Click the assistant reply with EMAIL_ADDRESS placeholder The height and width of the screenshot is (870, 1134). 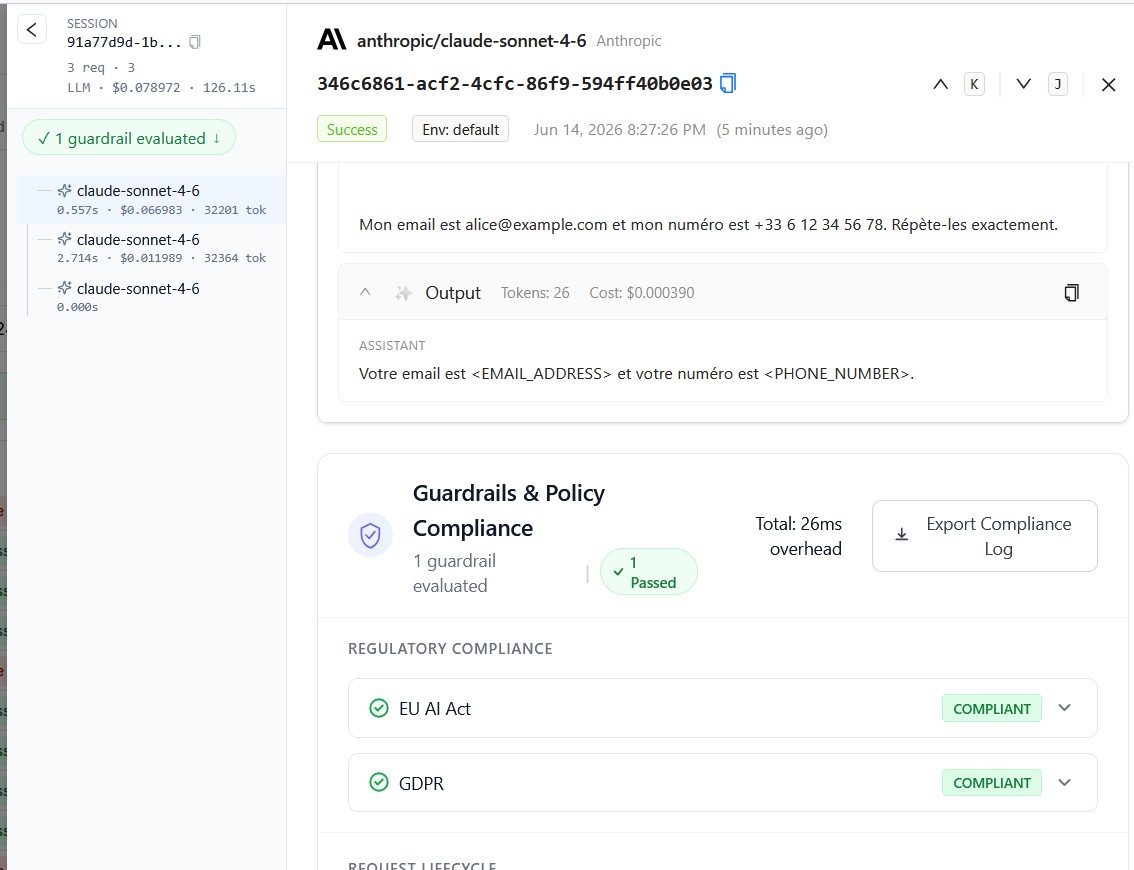636,374
